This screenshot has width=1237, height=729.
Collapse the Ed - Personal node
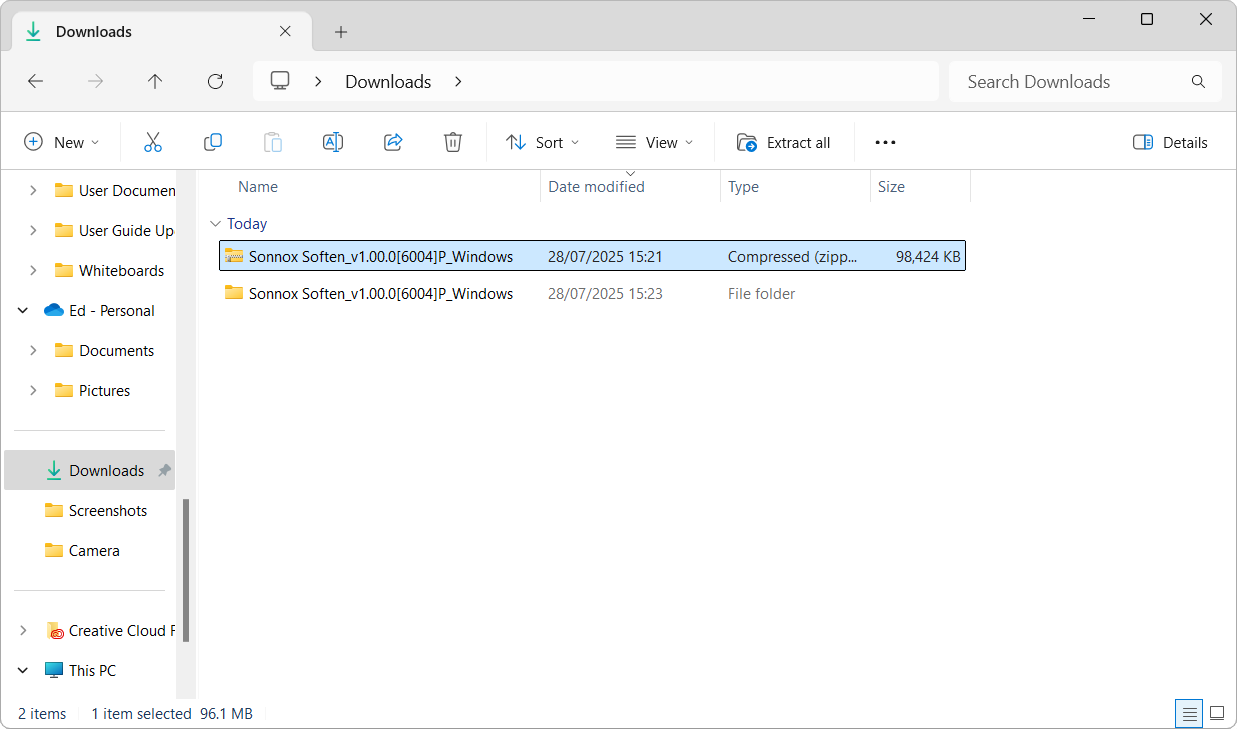23,310
